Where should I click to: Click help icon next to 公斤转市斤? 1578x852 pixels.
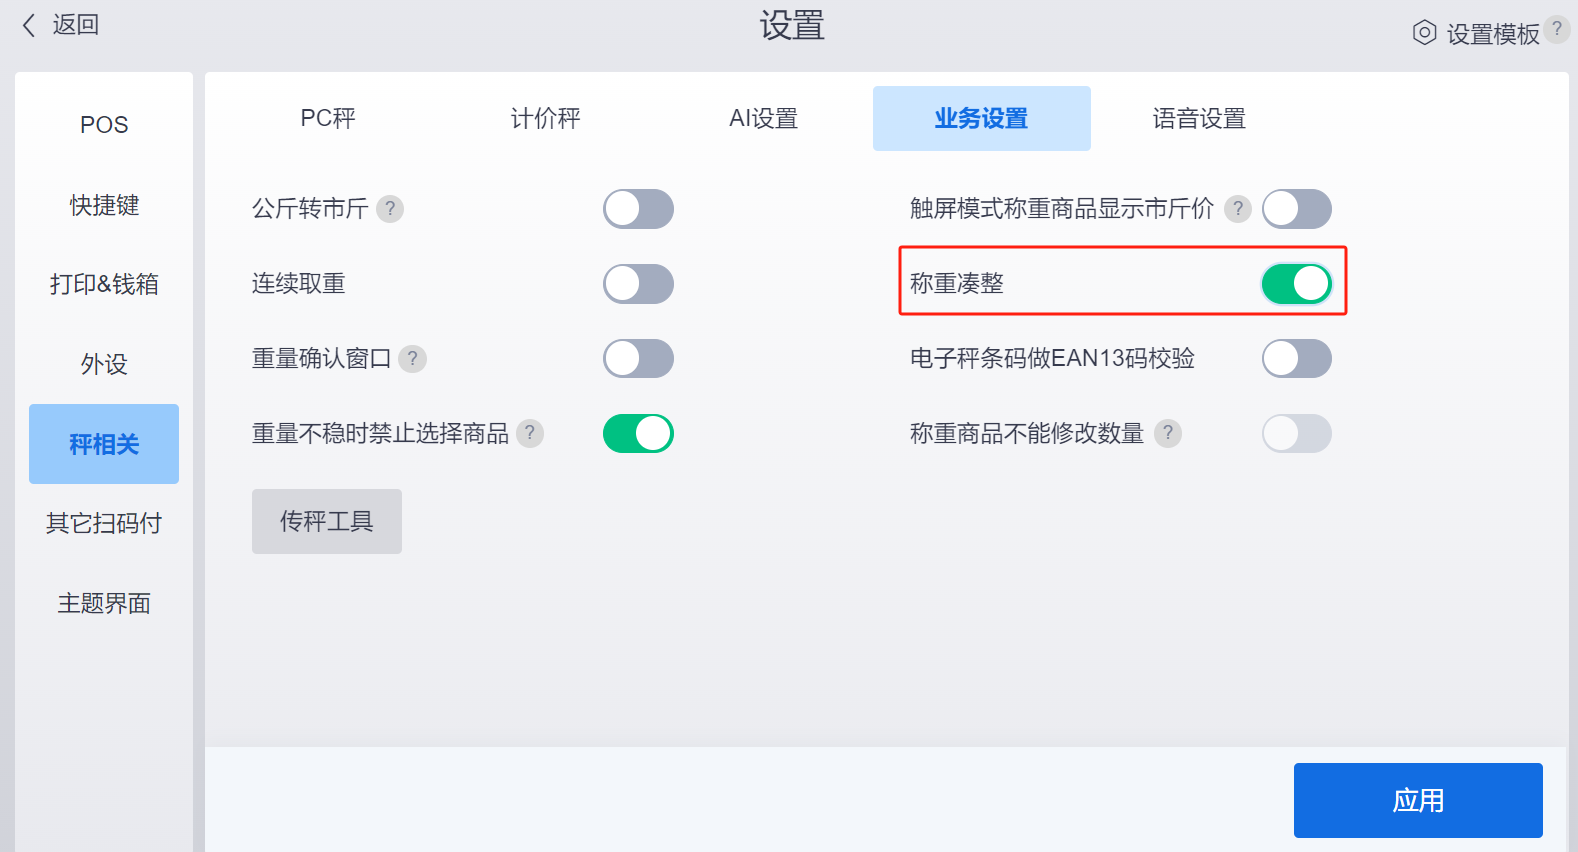390,209
